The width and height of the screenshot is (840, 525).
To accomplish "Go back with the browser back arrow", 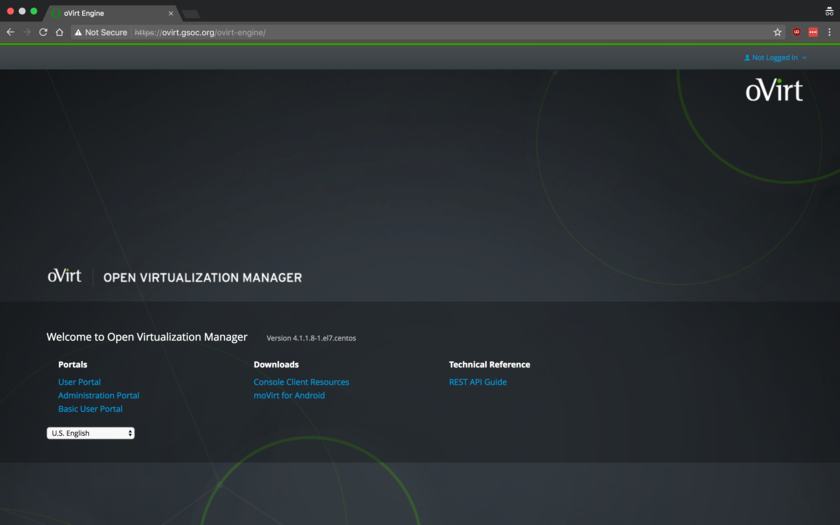I will point(10,32).
